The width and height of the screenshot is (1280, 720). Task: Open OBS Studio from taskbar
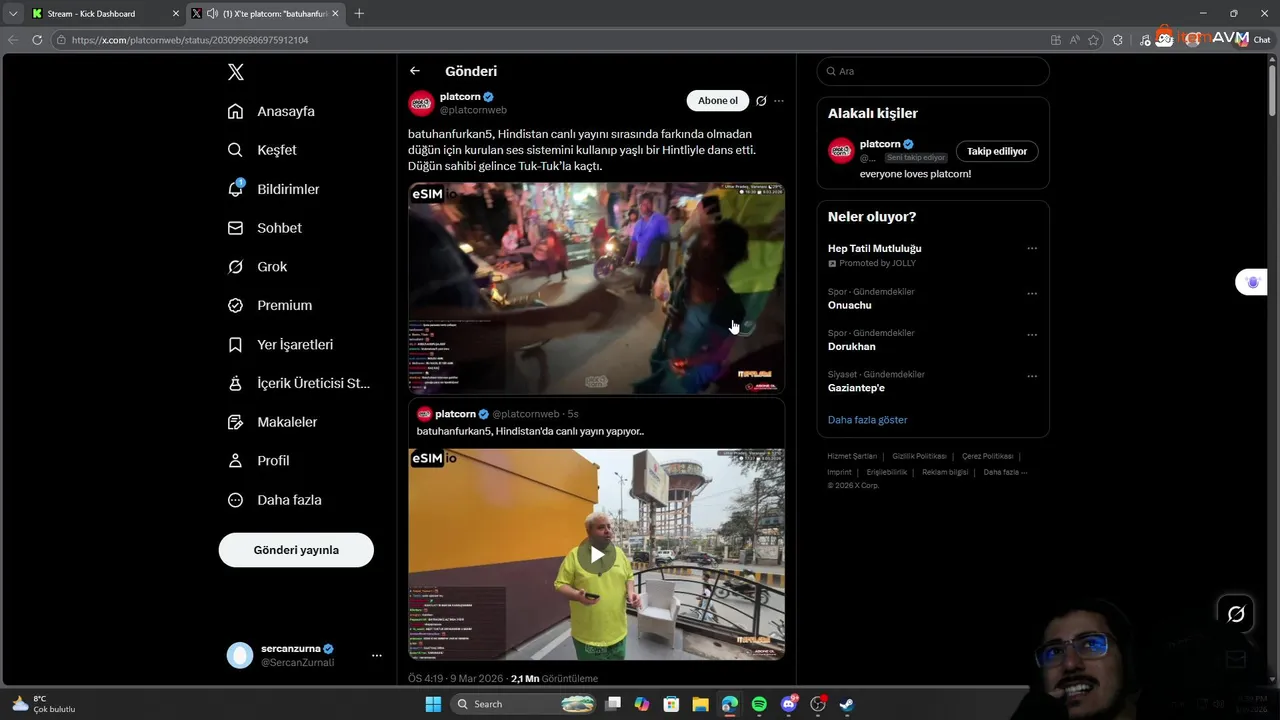tap(818, 704)
